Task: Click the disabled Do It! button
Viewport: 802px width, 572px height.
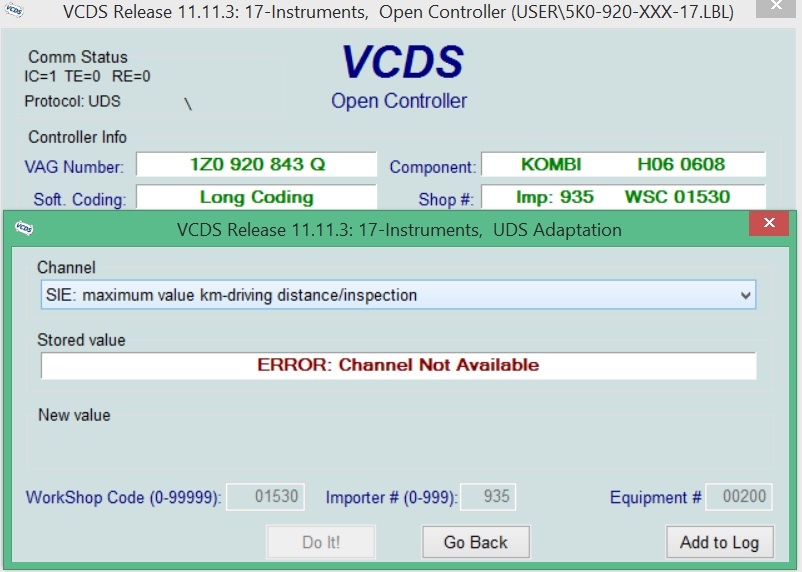Action: pyautogui.click(x=321, y=542)
